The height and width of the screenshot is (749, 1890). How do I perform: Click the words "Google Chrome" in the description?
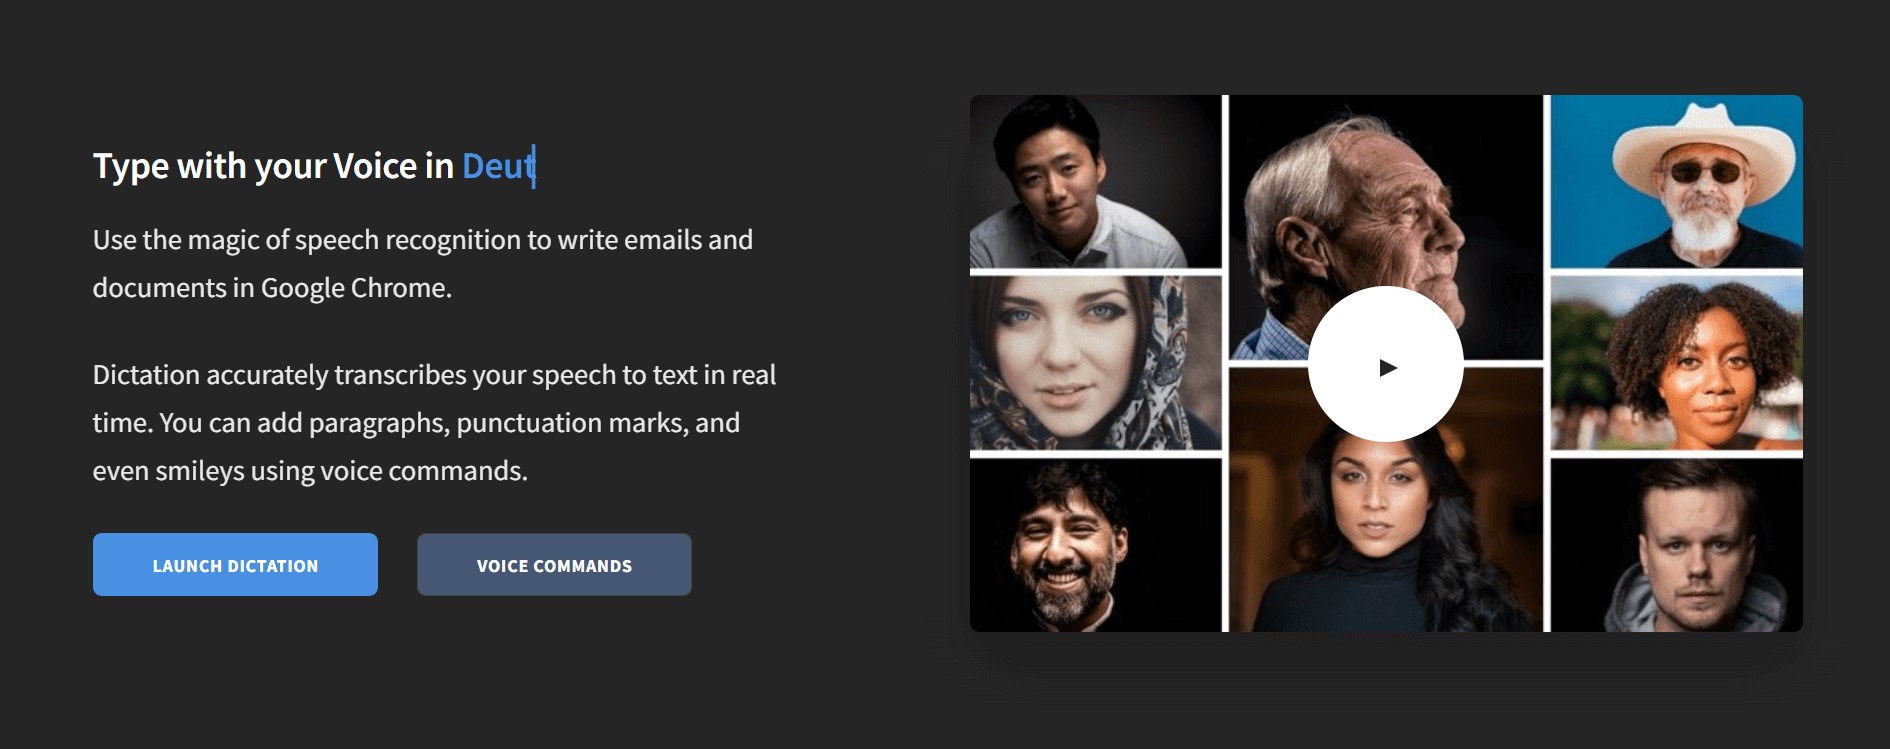[356, 288]
